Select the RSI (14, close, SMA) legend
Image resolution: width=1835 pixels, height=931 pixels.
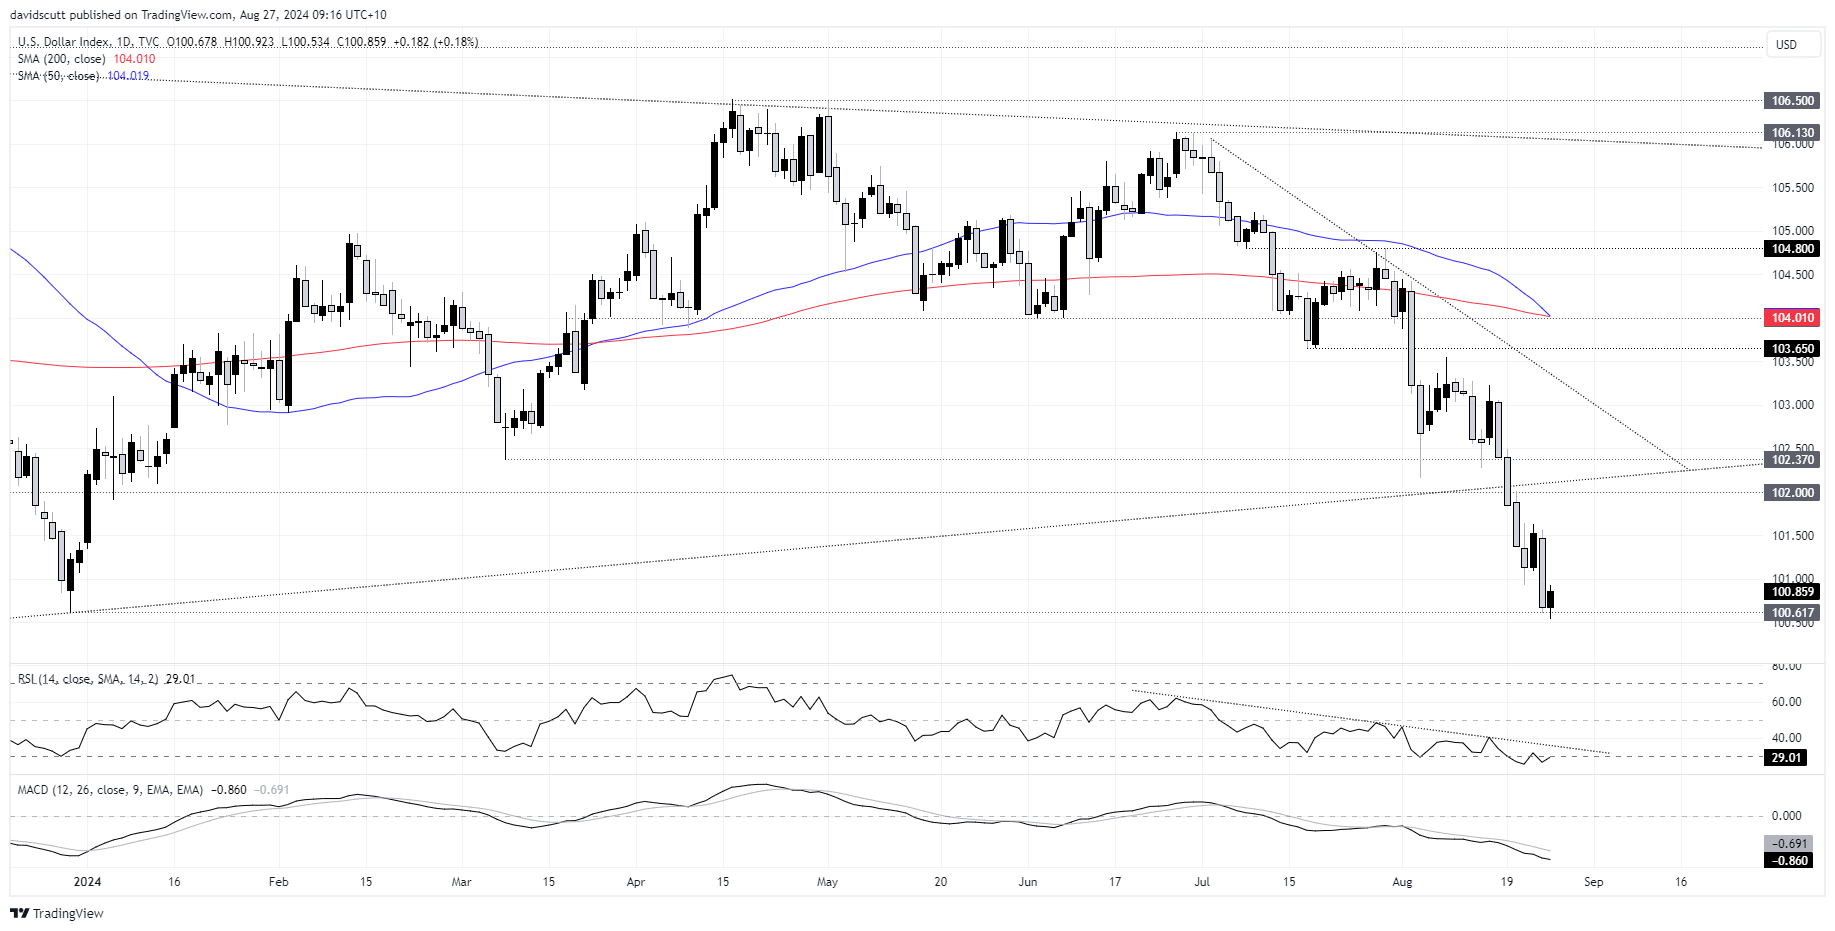coord(88,679)
